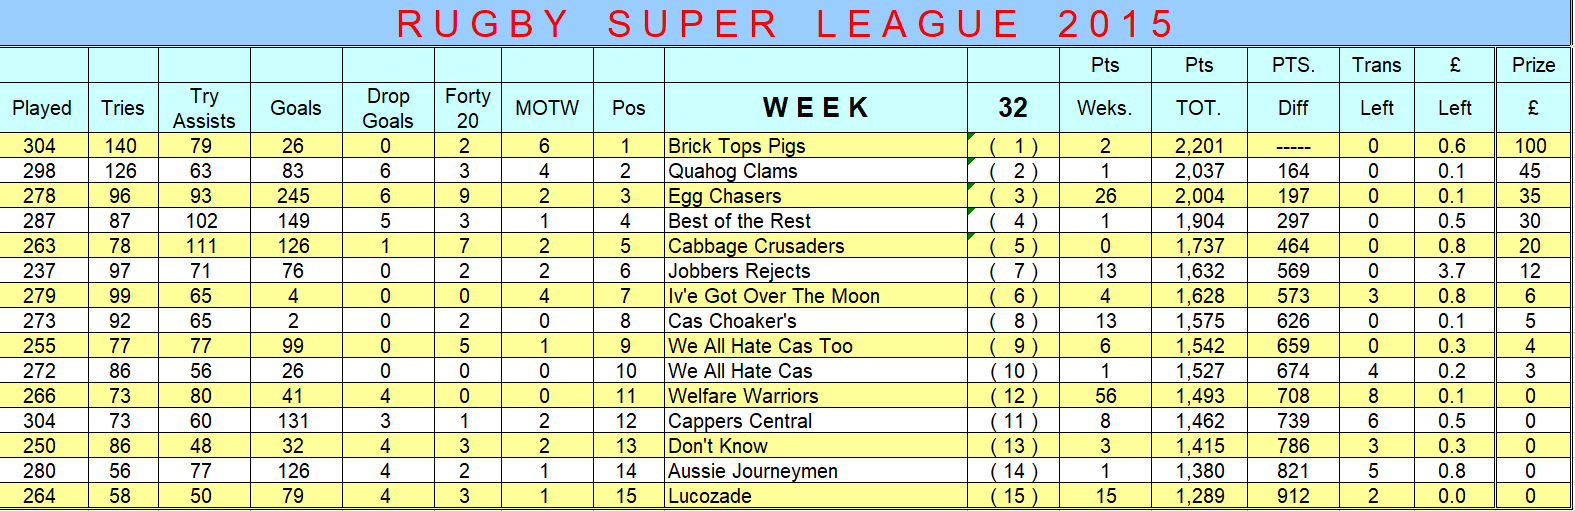Select the Rugby Super League 2015 title

click(786, 23)
